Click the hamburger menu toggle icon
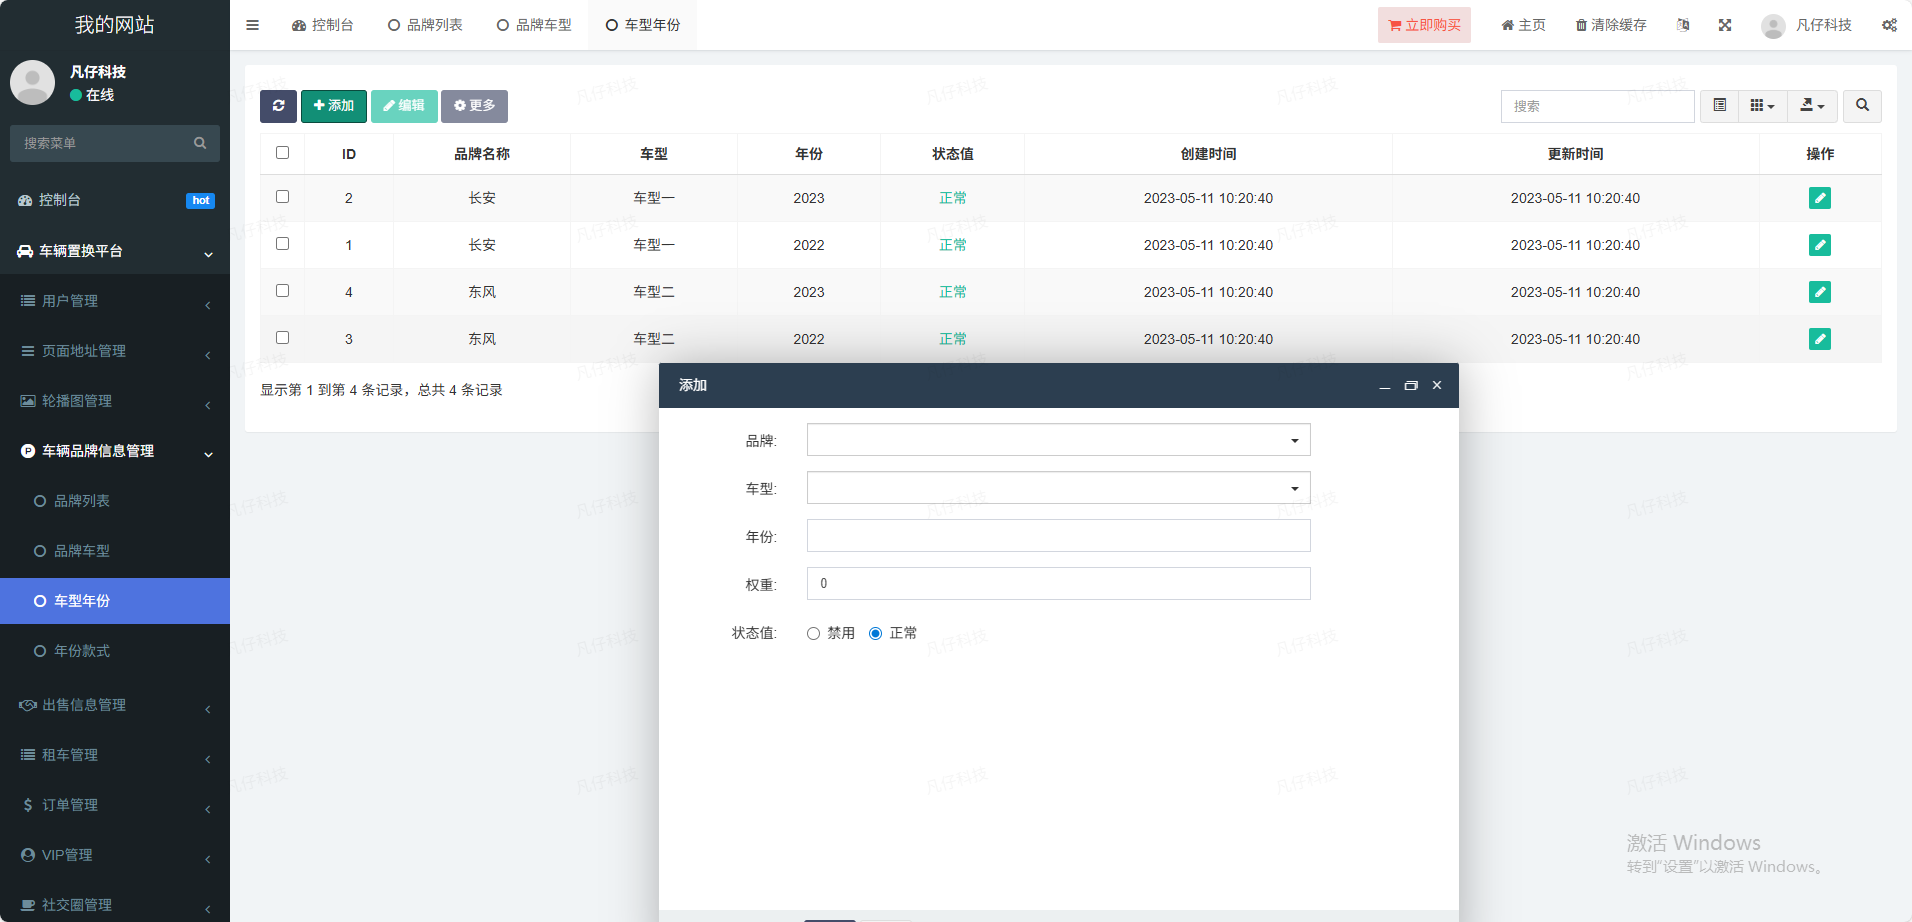This screenshot has width=1912, height=922. click(x=252, y=25)
